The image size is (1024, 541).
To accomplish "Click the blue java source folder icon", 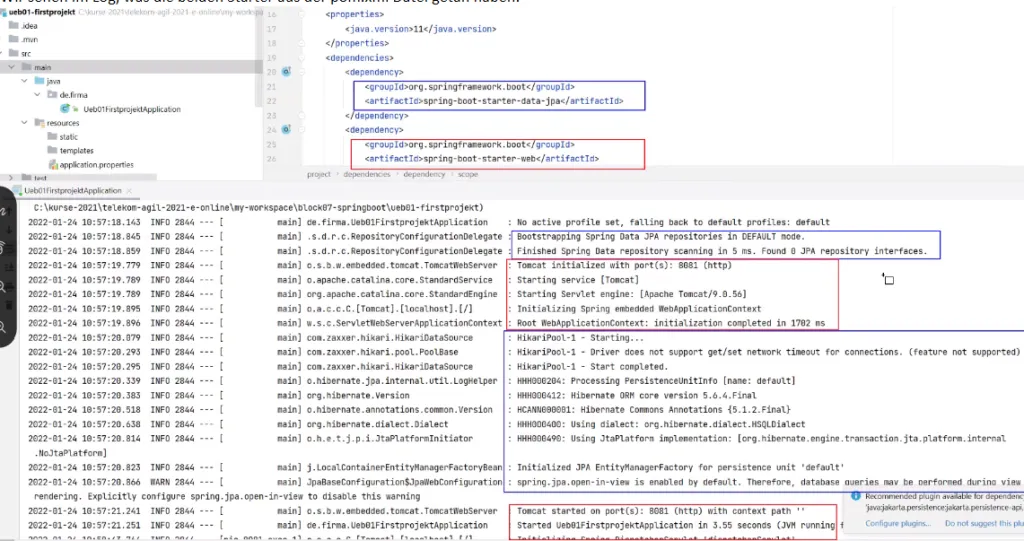I will tap(39, 81).
